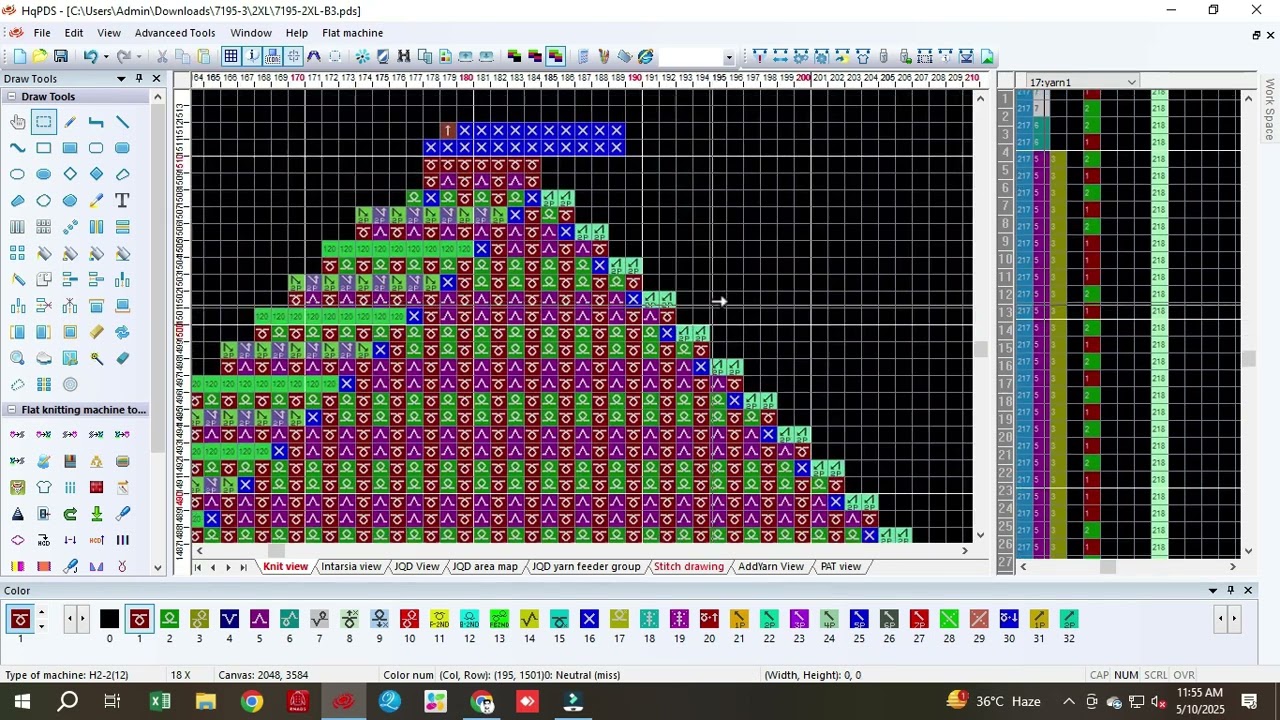Switch to the PAT view tab

click(x=841, y=567)
